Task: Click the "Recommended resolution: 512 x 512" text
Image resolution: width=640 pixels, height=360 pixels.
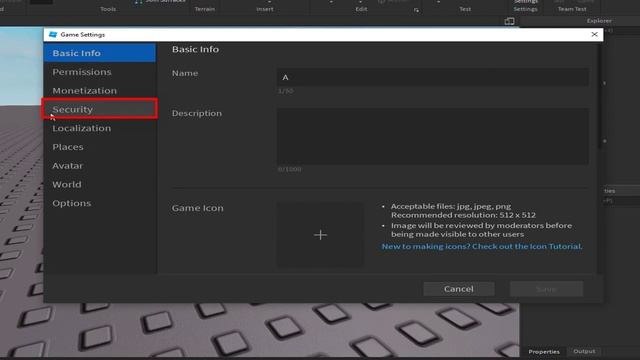Action: [463, 215]
